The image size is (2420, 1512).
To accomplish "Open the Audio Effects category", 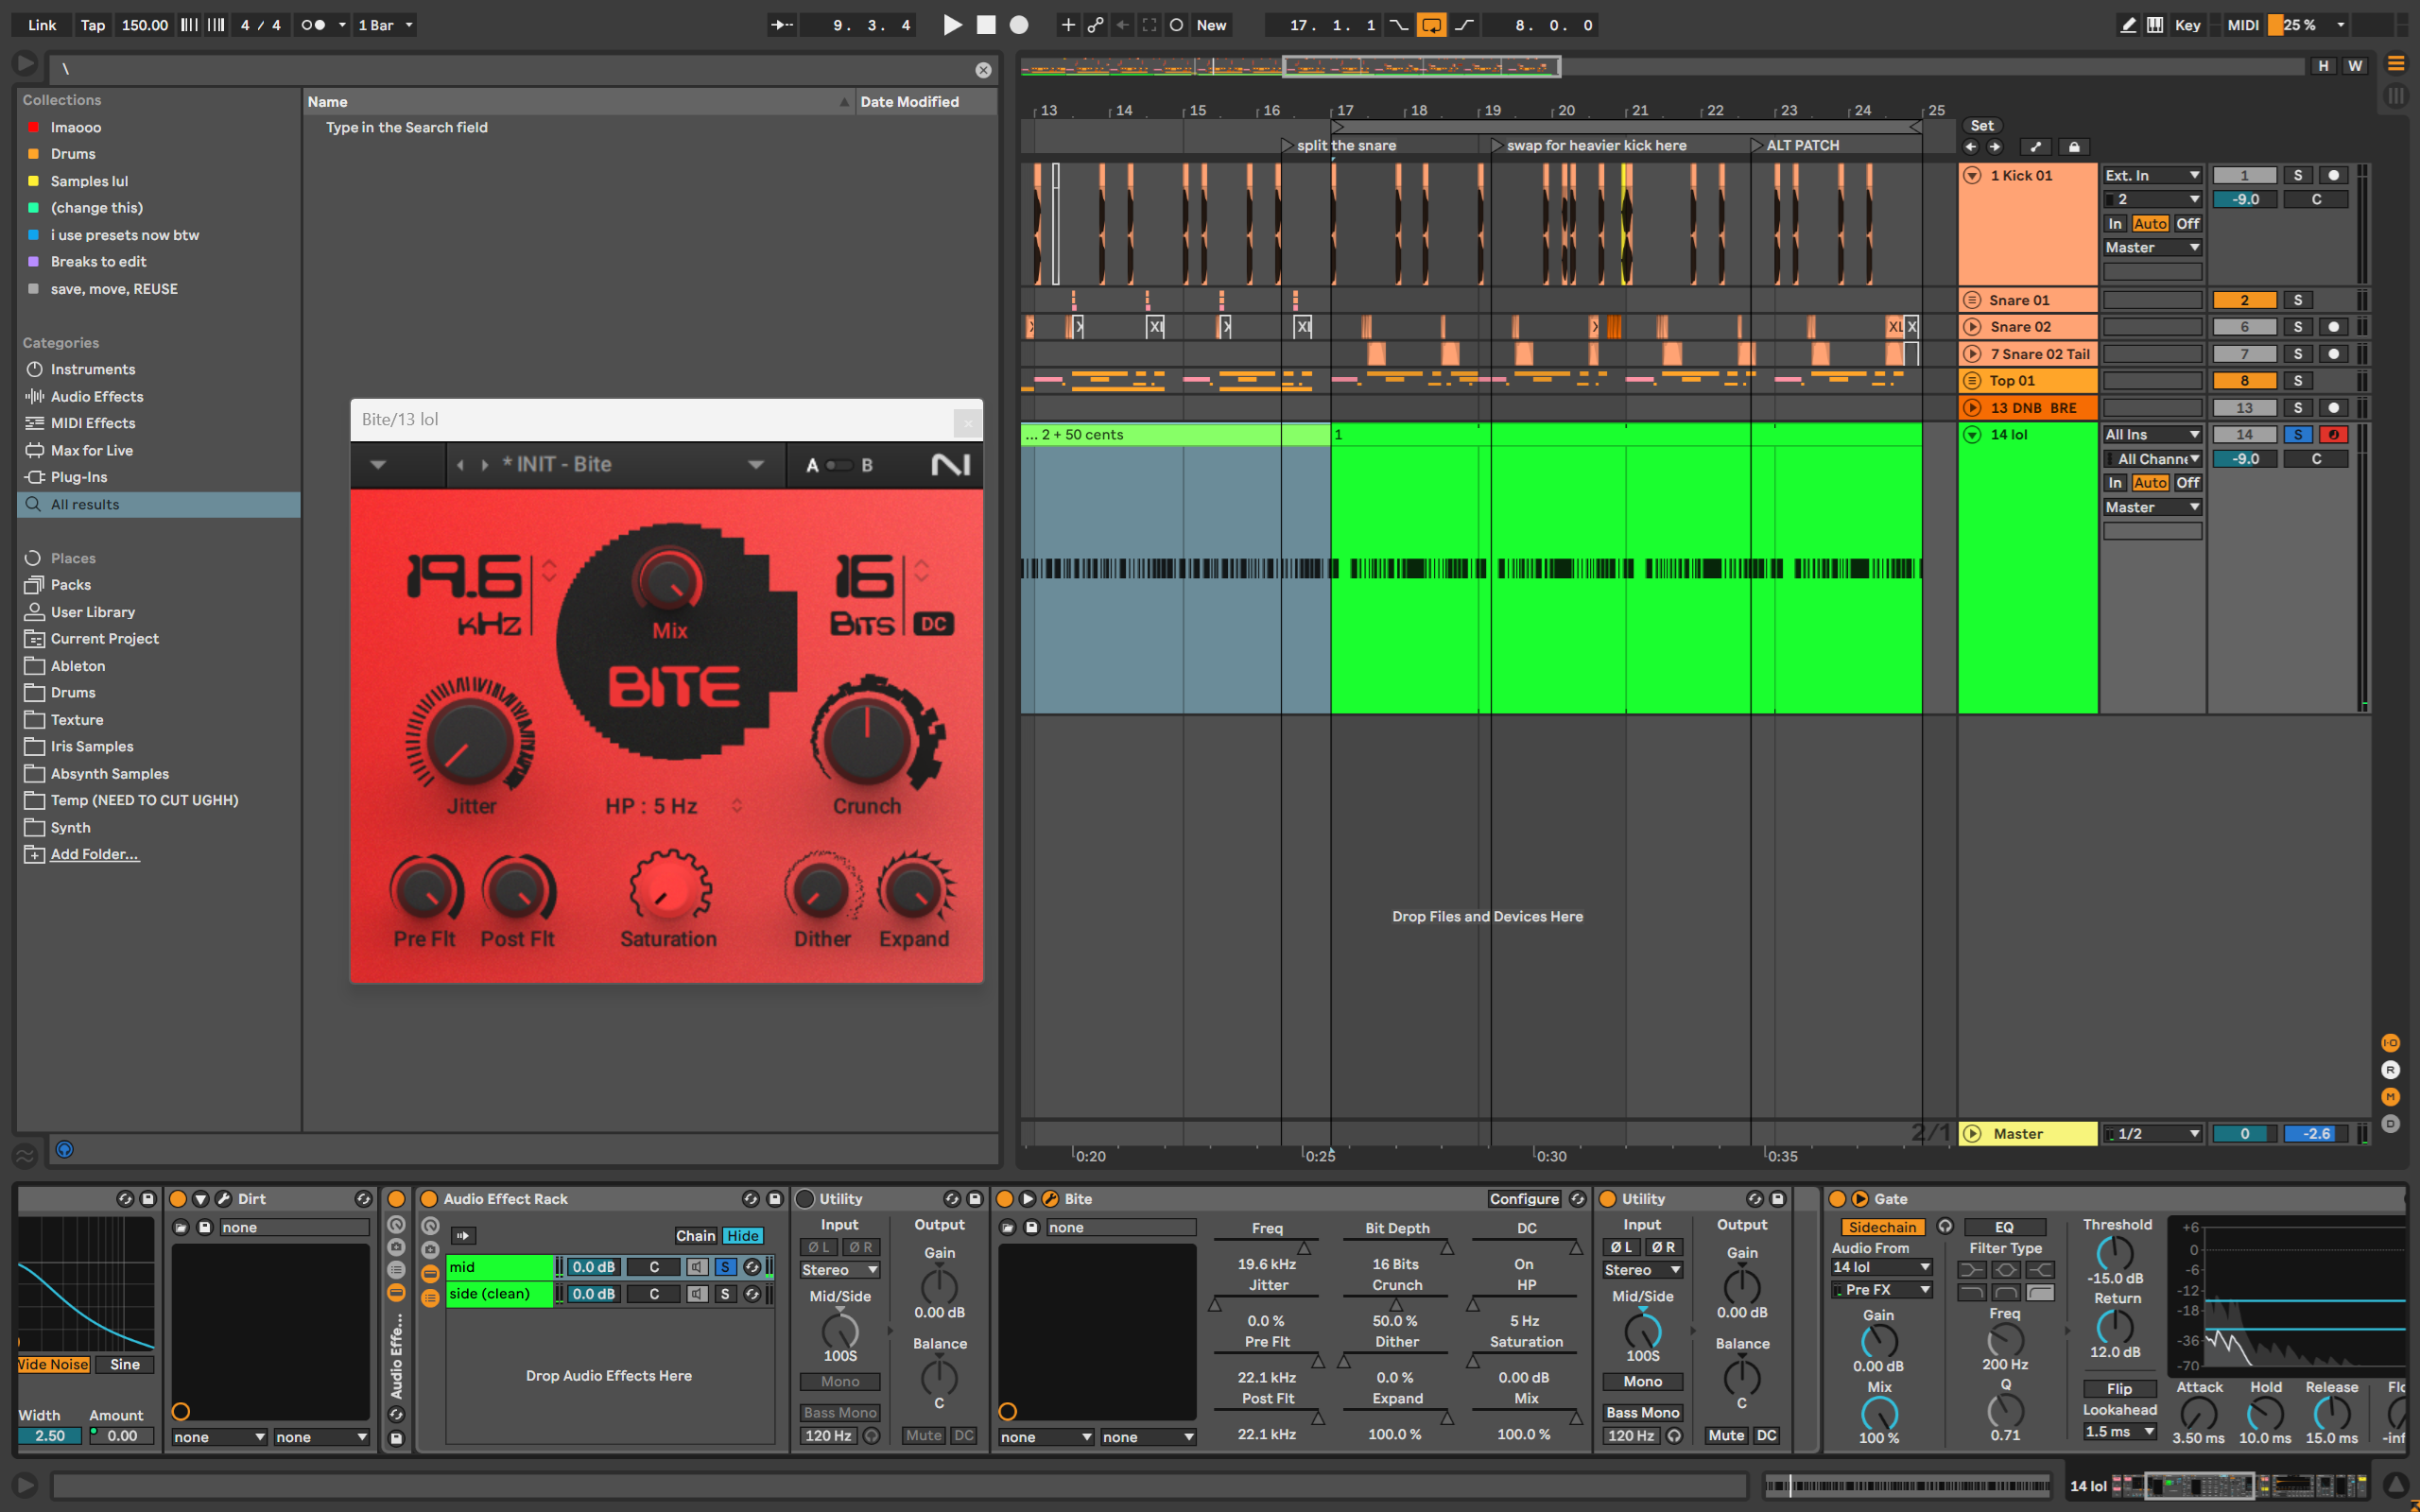I will click(x=97, y=396).
